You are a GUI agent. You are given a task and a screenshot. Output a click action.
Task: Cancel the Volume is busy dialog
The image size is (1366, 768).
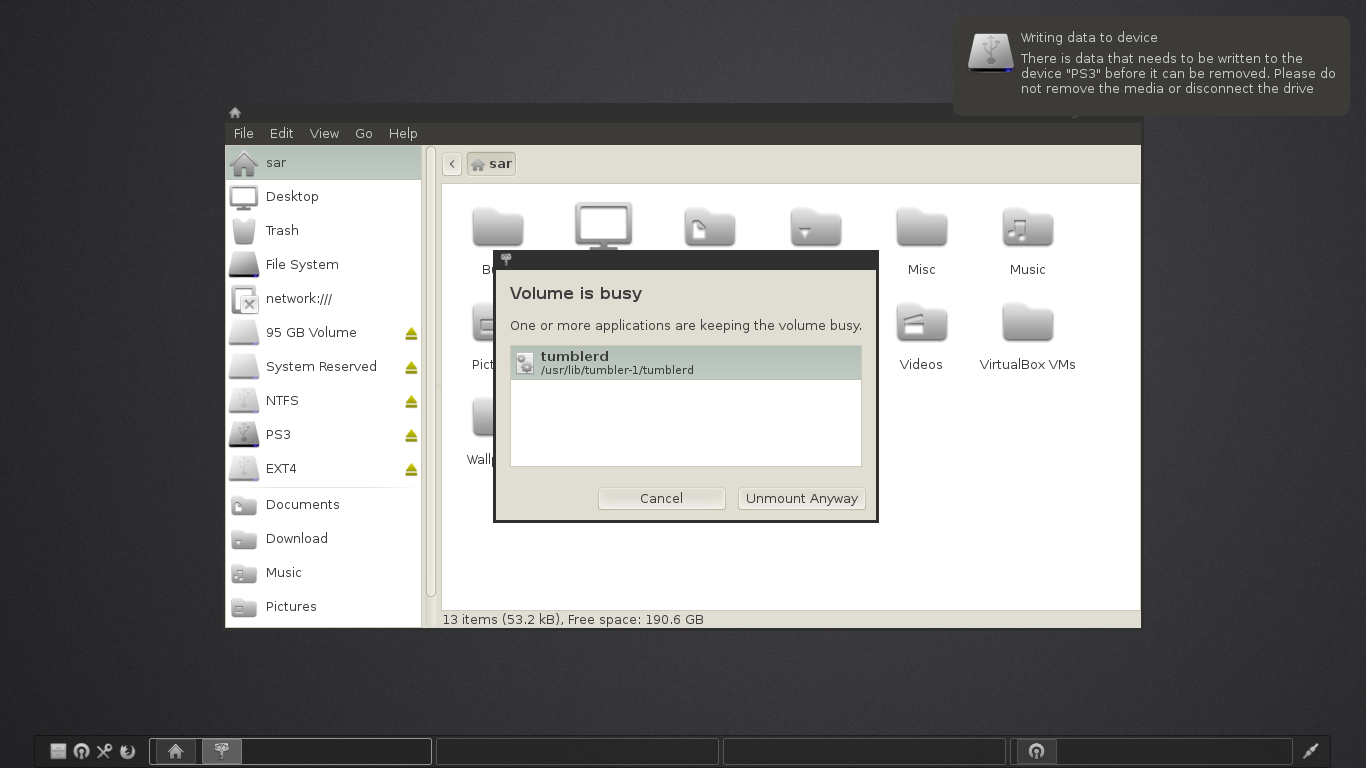point(661,498)
